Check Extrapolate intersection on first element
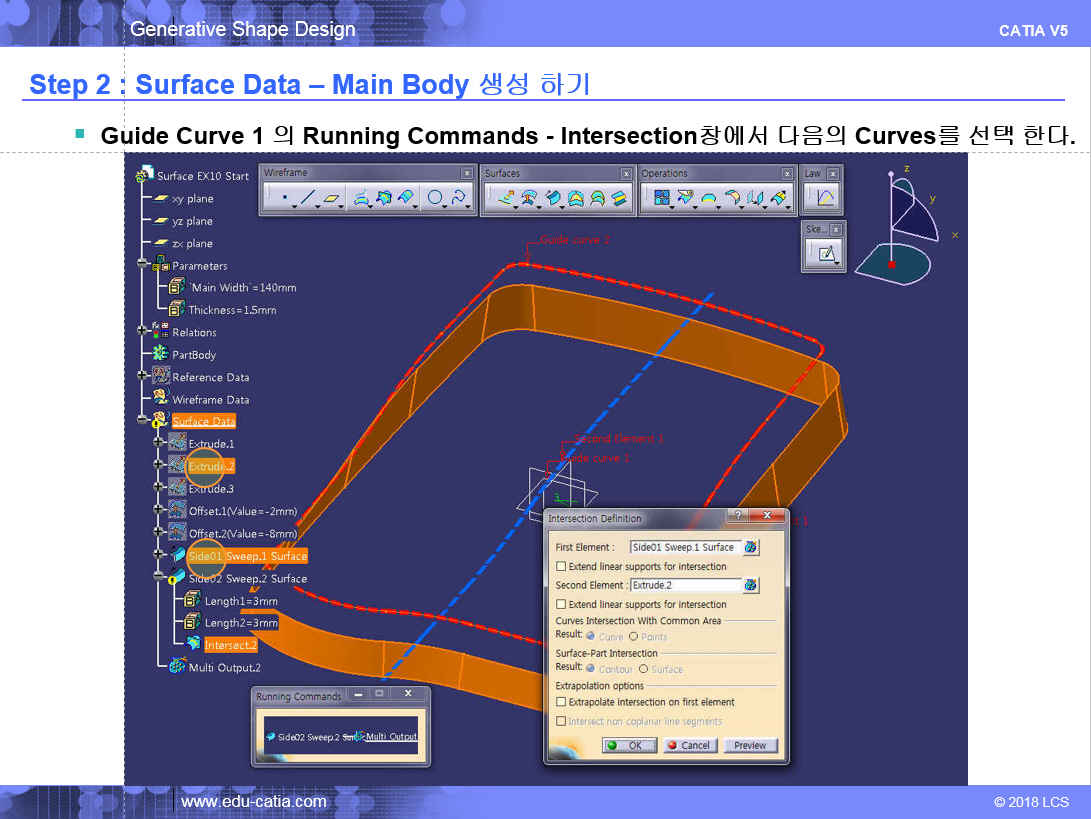The image size is (1091, 819). coord(561,702)
